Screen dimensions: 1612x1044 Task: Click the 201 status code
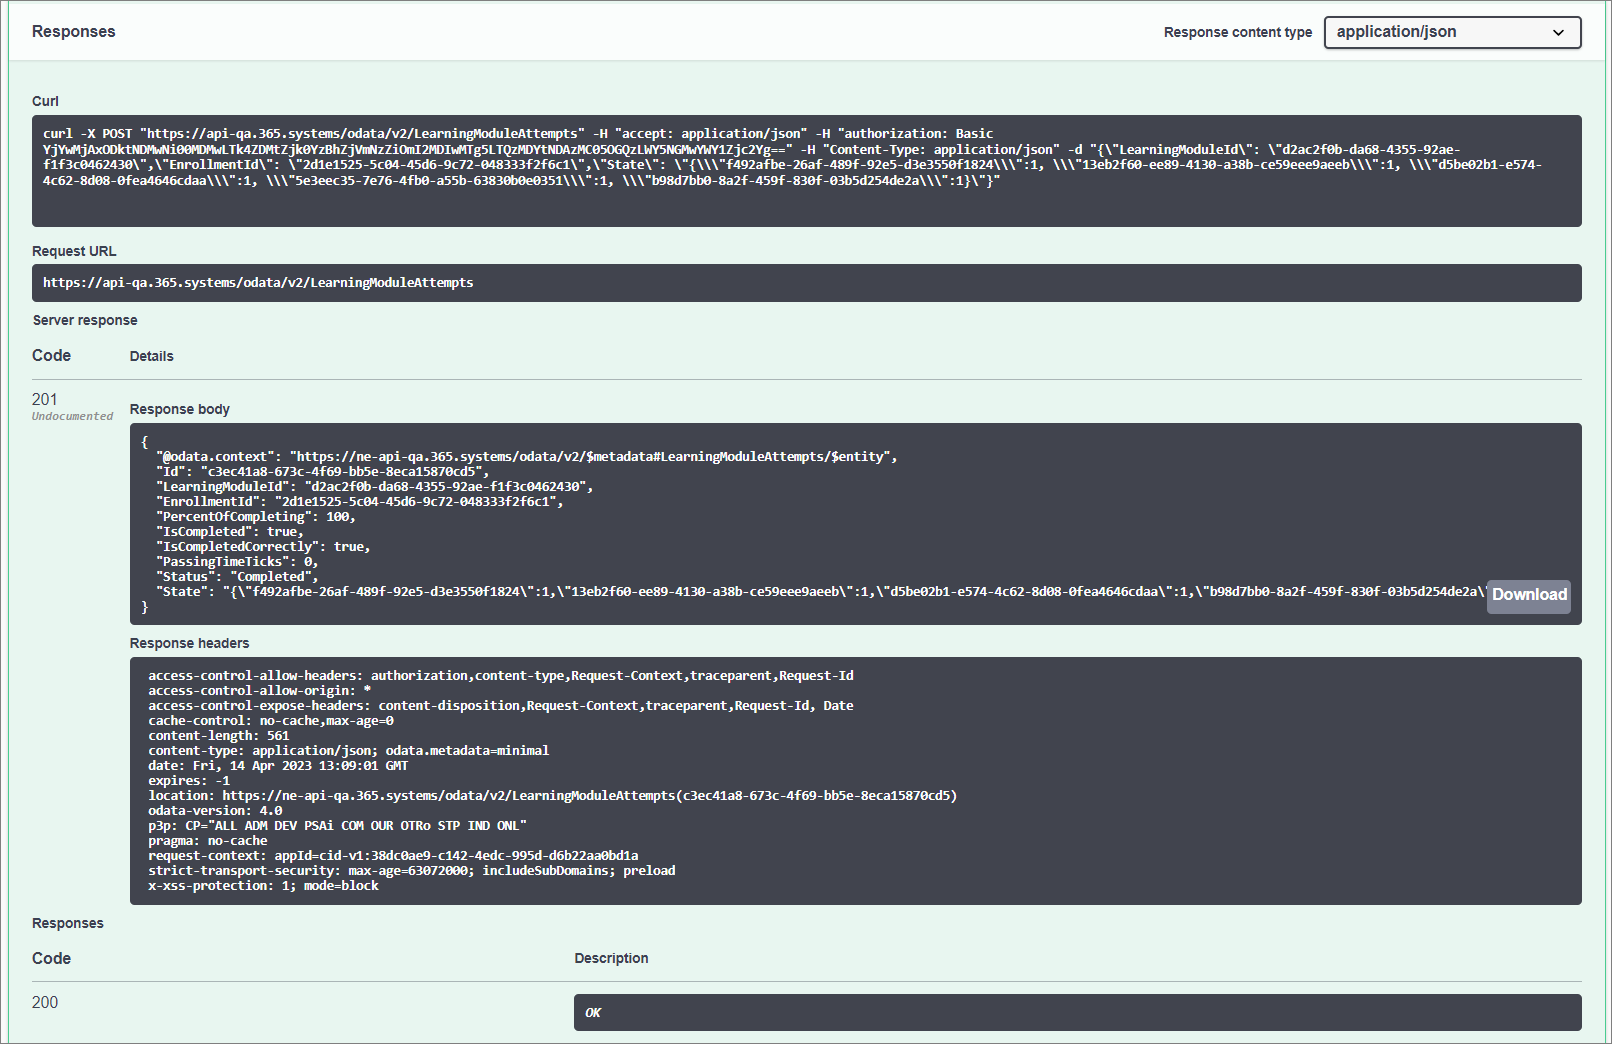(x=45, y=399)
